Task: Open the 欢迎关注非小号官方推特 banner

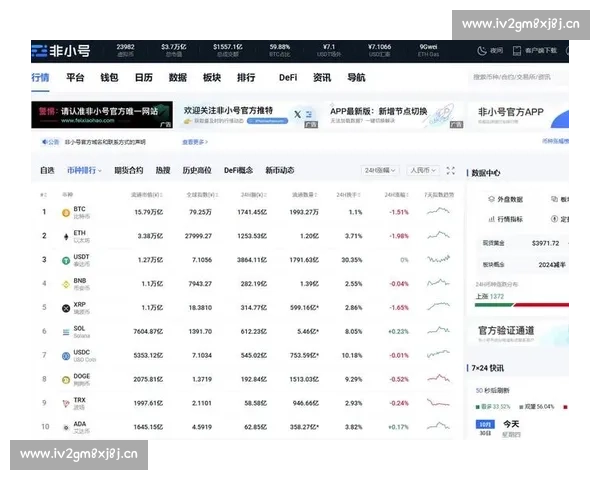Action: point(248,114)
